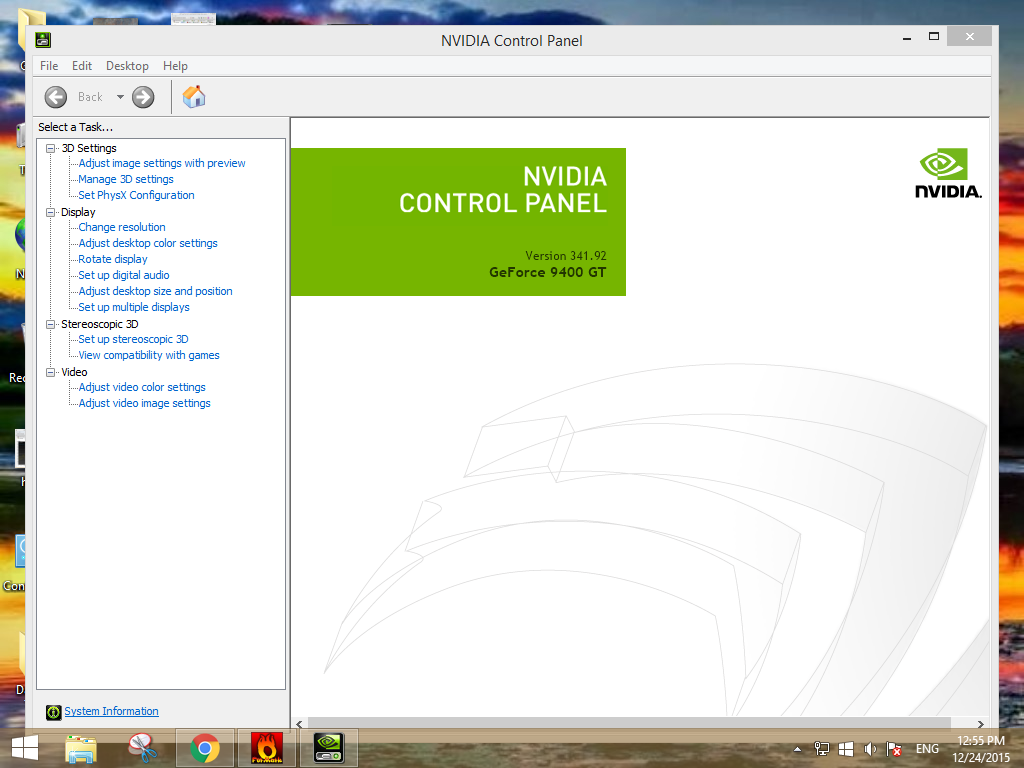Open the Windows Start button
Viewport: 1024px width, 768px height.
click(x=25, y=748)
